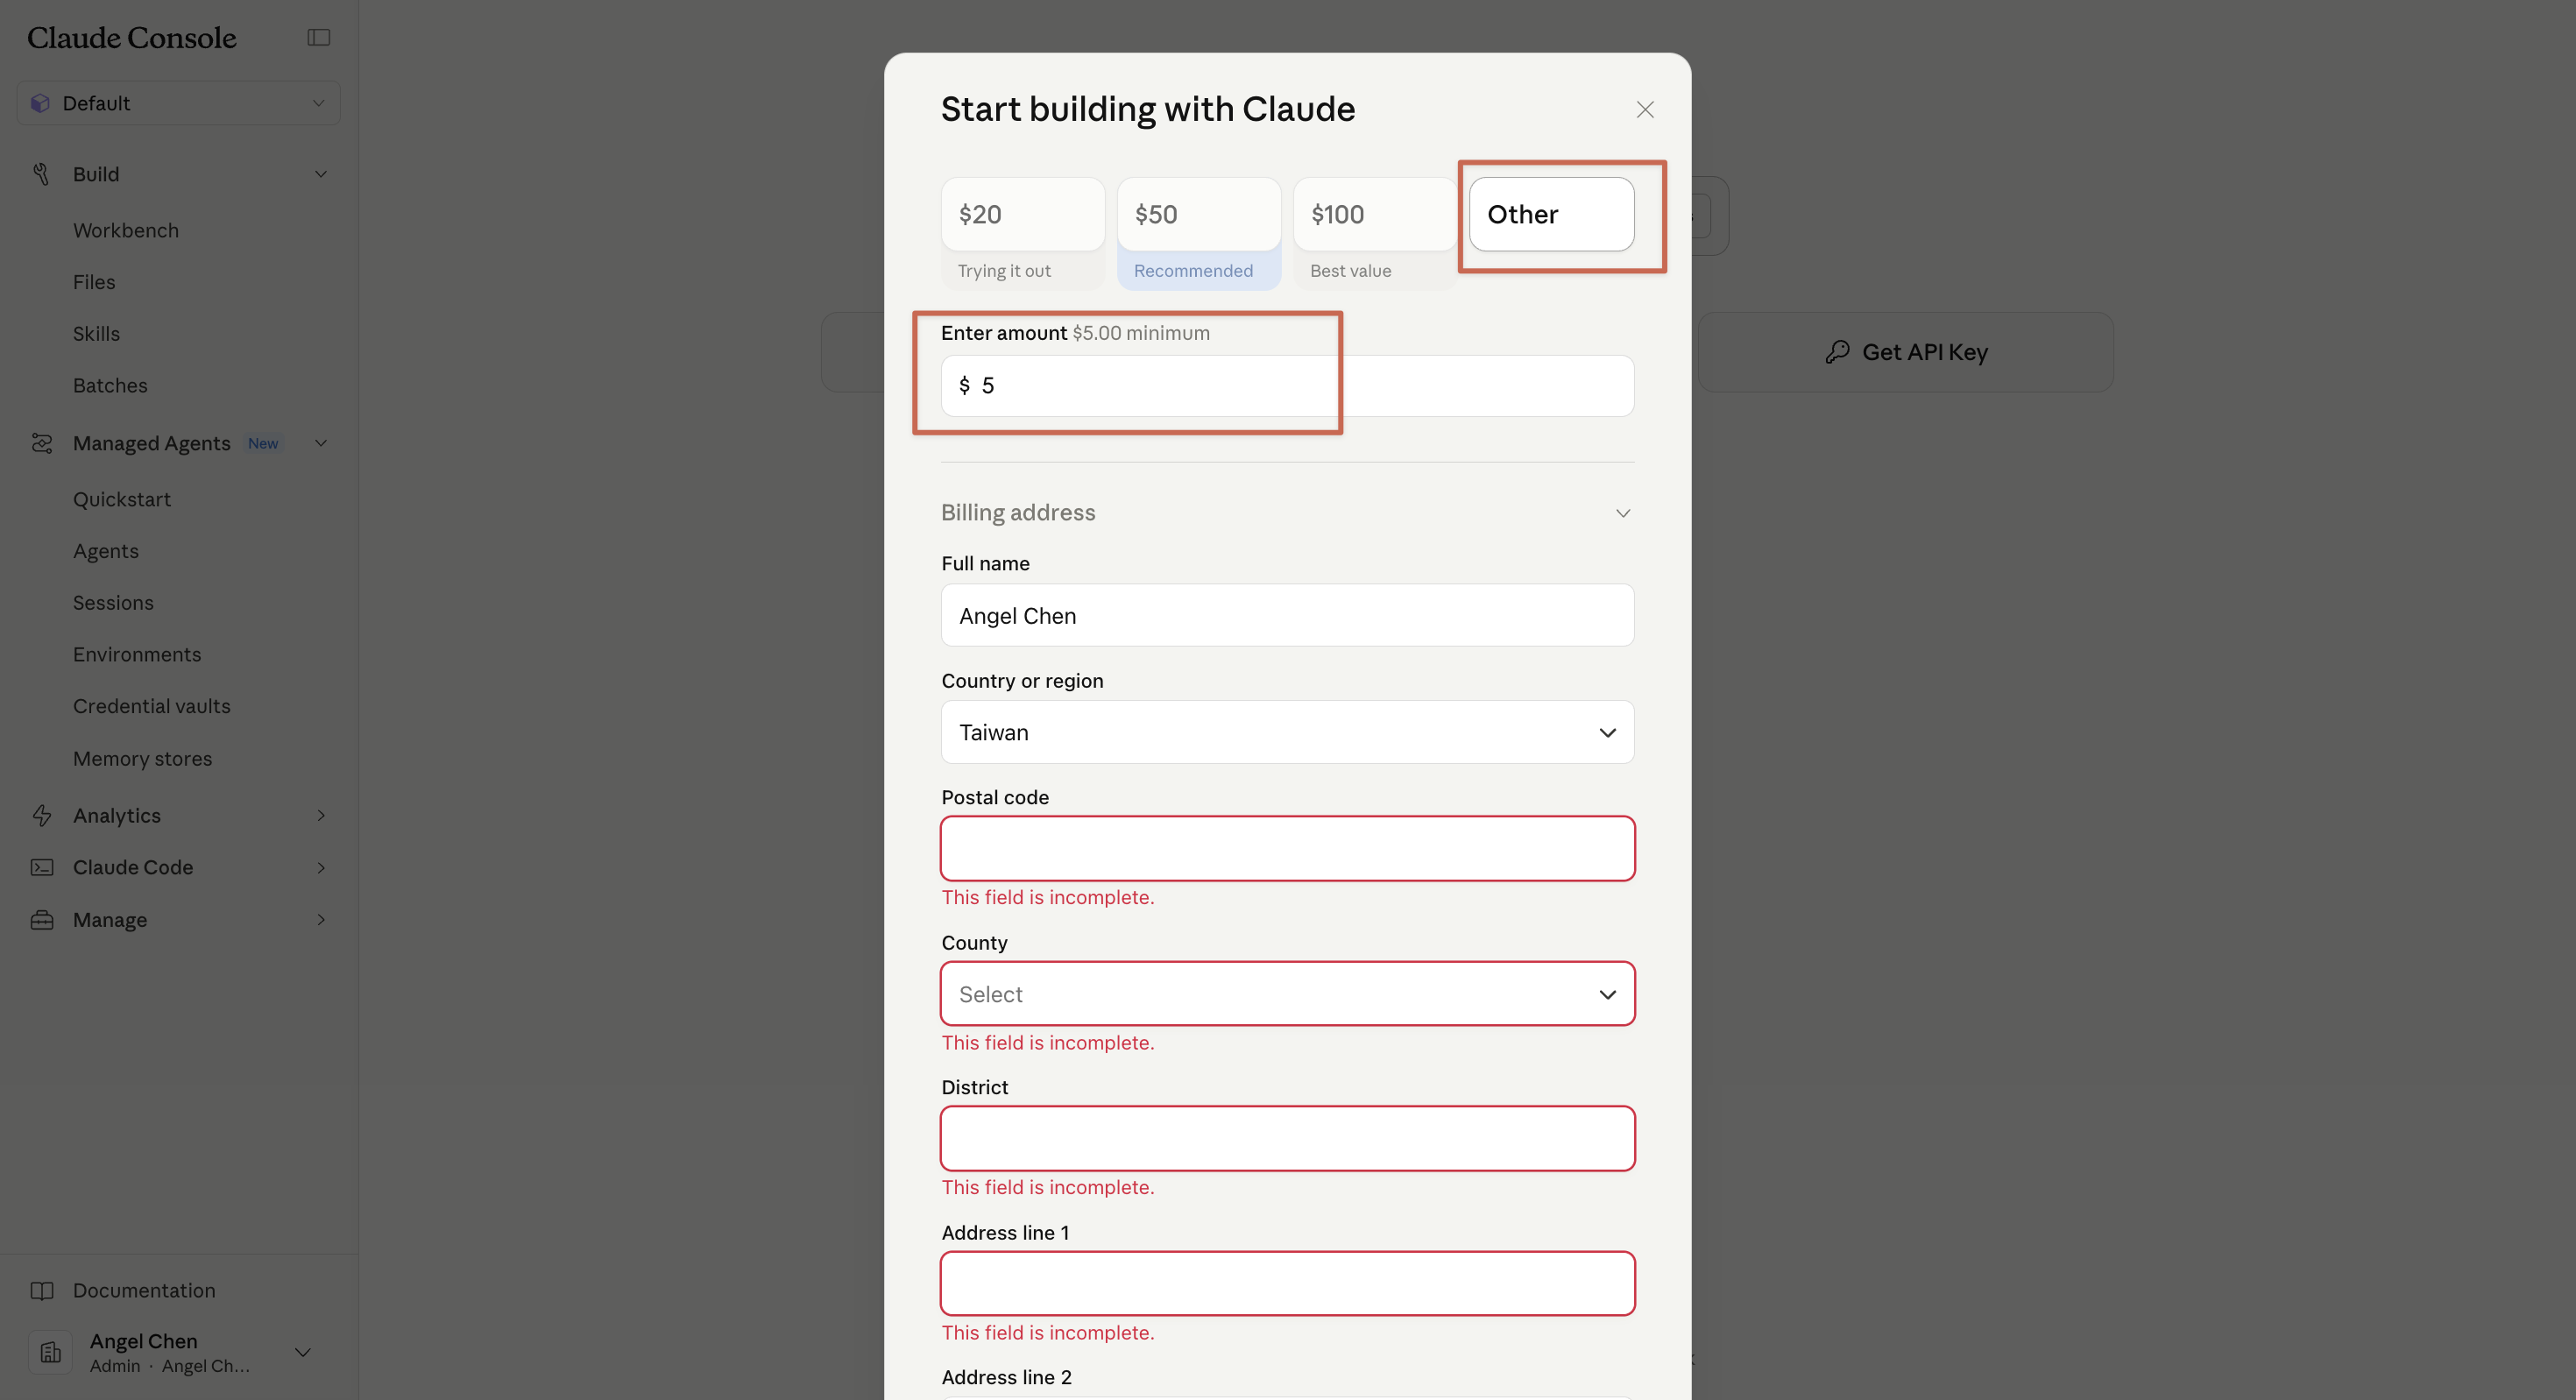Close the Start building with Claude dialog
The width and height of the screenshot is (2576, 1400).
[x=1644, y=110]
